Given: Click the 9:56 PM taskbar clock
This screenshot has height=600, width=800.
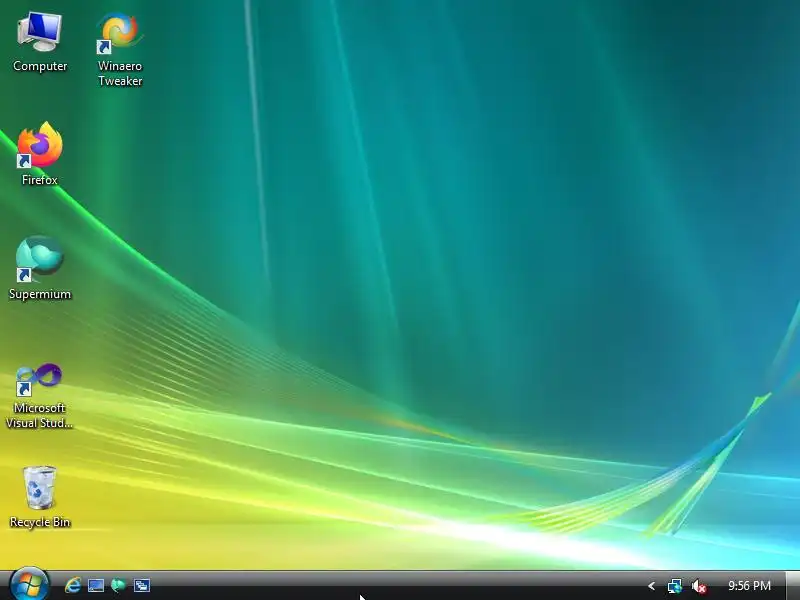Looking at the screenshot, I should 749,585.
